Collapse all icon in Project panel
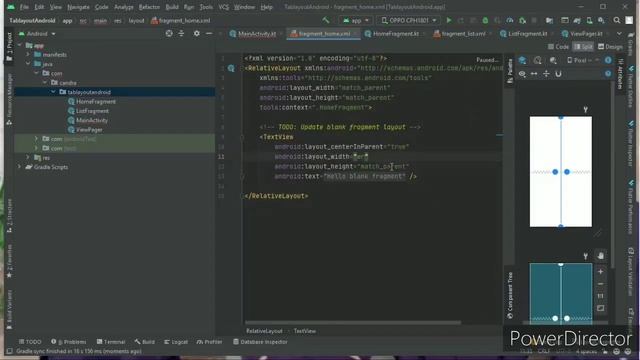The image size is (640, 360). coord(181,33)
